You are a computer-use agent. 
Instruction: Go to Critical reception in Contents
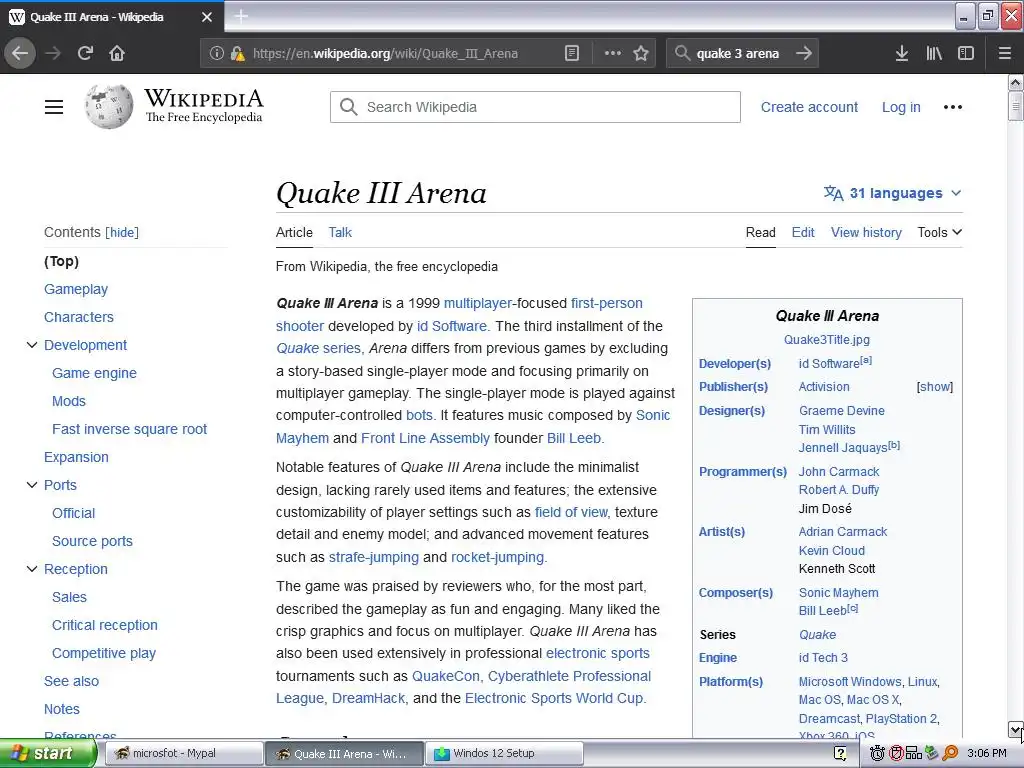(104, 625)
